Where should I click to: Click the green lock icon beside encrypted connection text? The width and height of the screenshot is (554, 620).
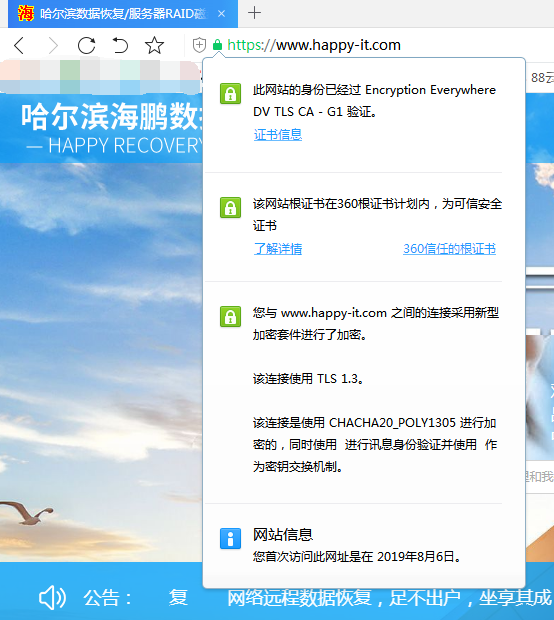[231, 316]
